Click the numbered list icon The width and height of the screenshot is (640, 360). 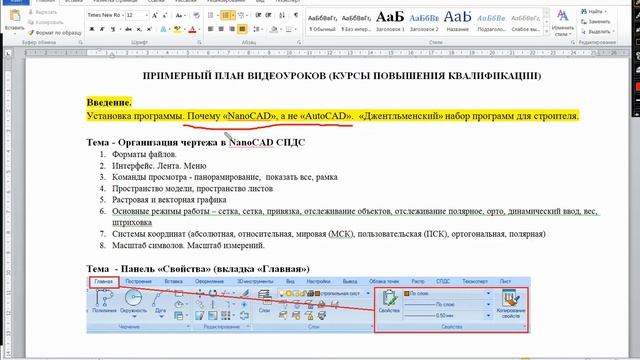(x=225, y=16)
